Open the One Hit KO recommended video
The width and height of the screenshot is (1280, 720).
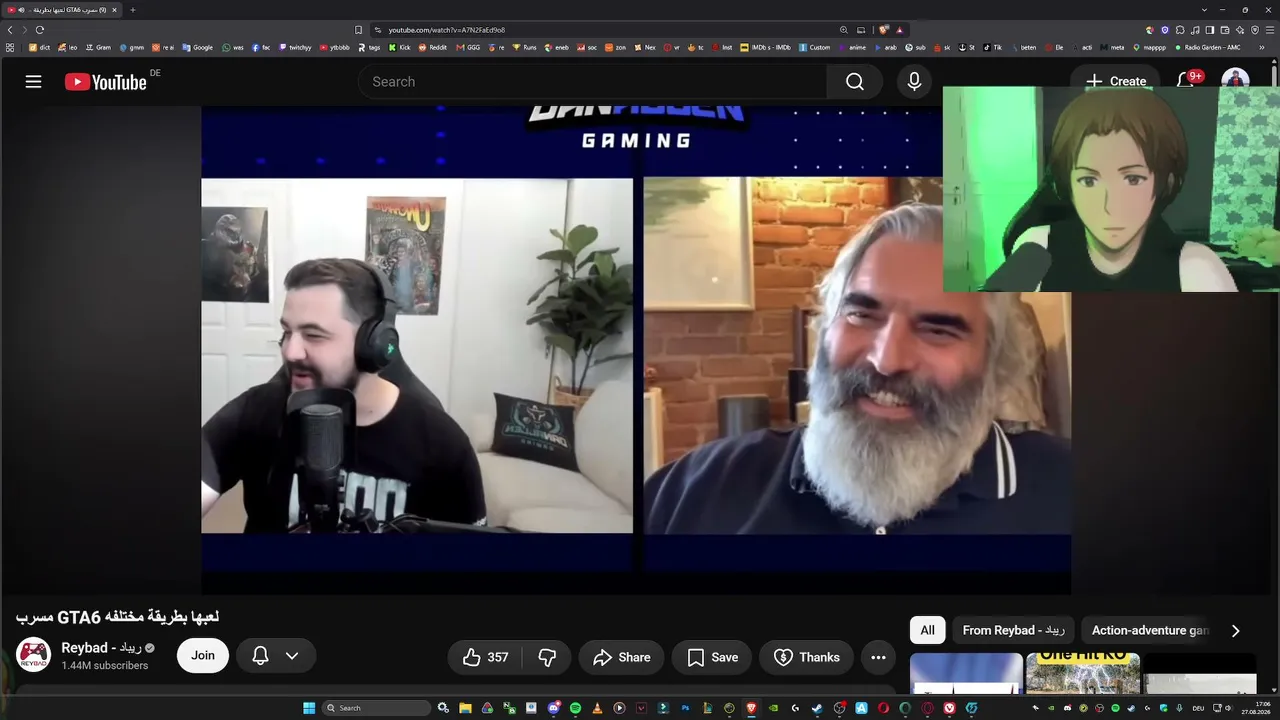click(1083, 673)
